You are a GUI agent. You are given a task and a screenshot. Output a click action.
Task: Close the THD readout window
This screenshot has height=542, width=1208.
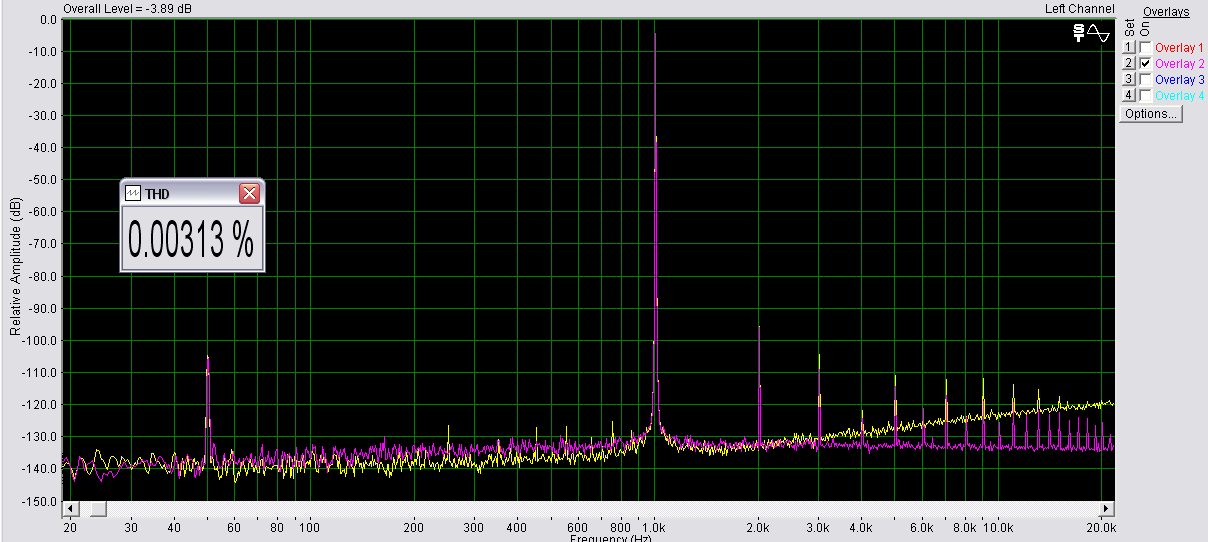[x=249, y=193]
